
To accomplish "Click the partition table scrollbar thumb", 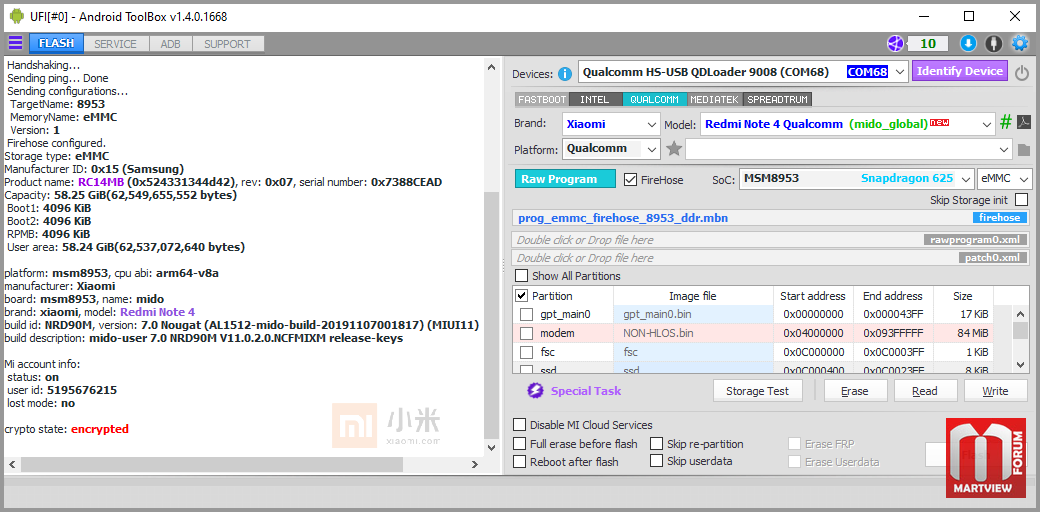I will pyautogui.click(x=1021, y=329).
